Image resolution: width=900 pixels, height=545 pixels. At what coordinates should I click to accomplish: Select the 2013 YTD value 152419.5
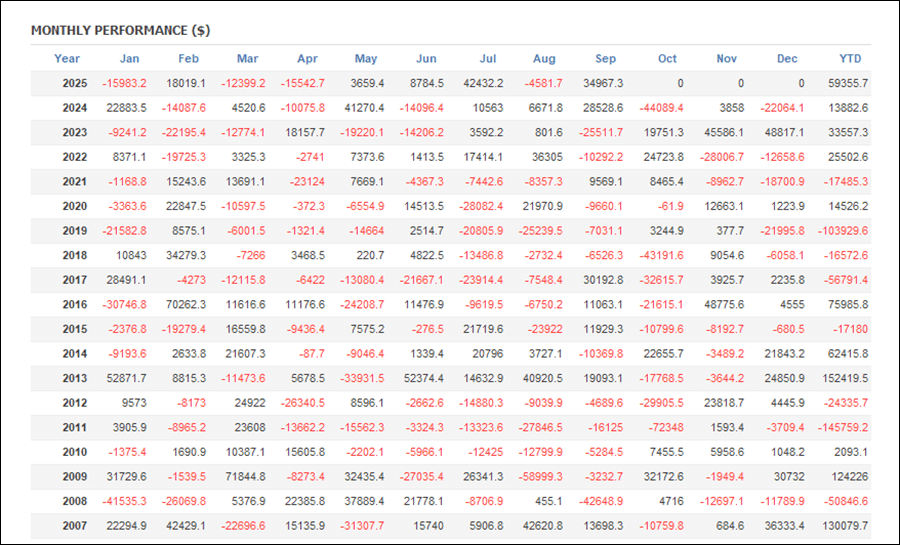(x=844, y=379)
